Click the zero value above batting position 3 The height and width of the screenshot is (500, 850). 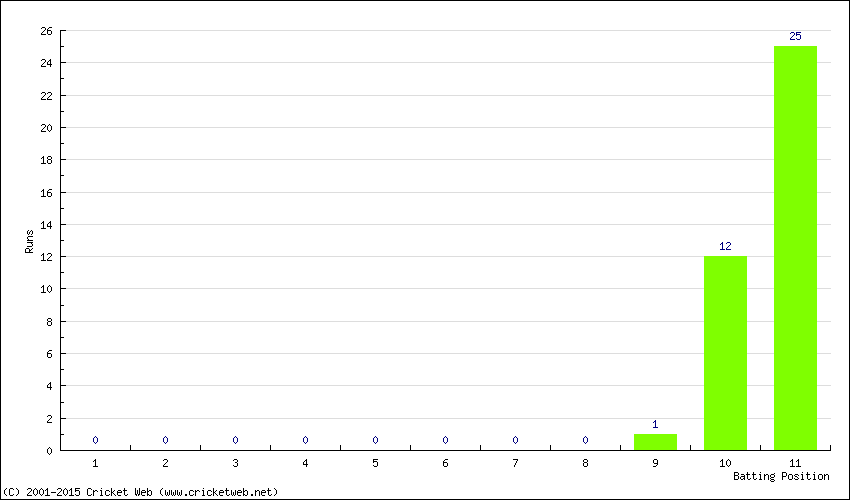point(235,440)
